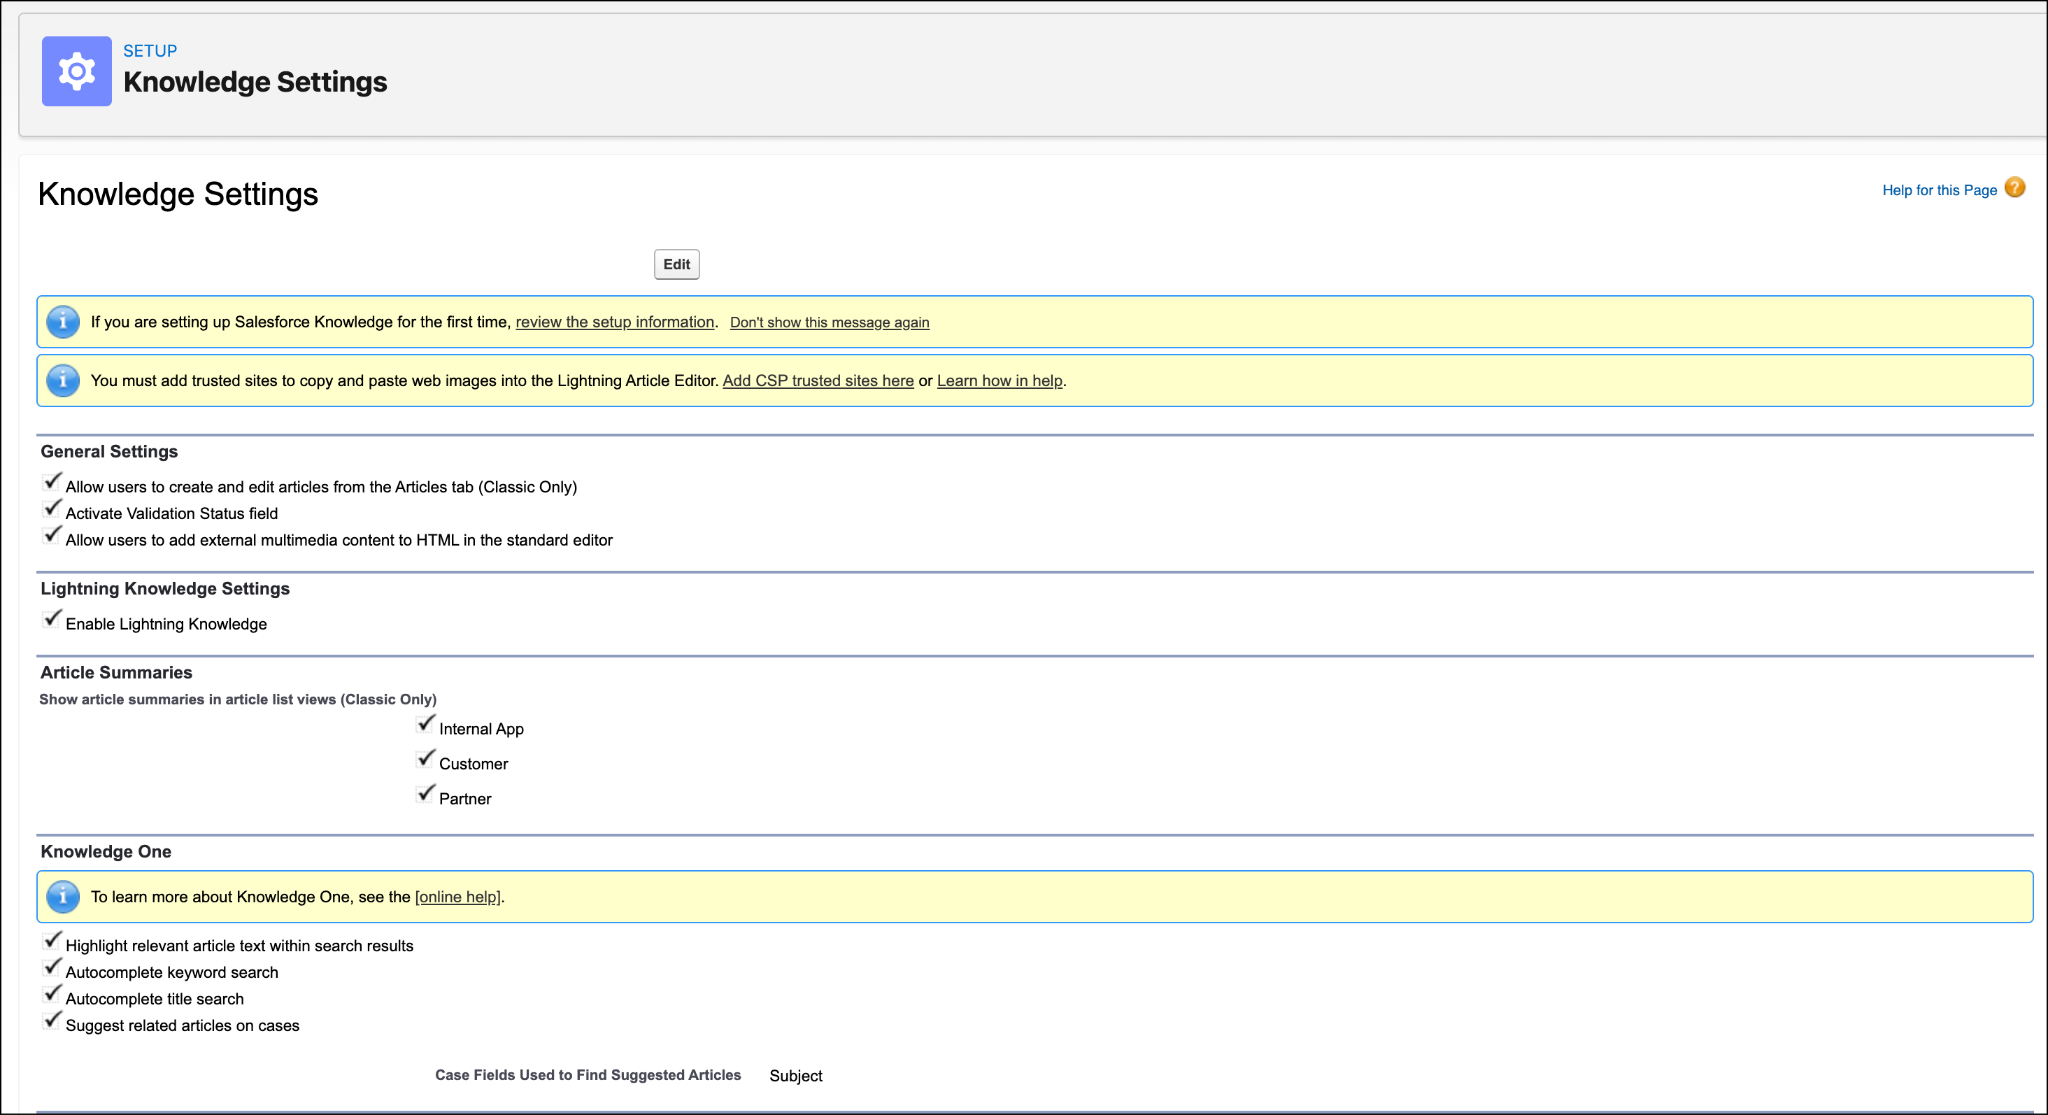Open 'Learn how in help' link
Screen dimensions: 2048x1115
1000,381
